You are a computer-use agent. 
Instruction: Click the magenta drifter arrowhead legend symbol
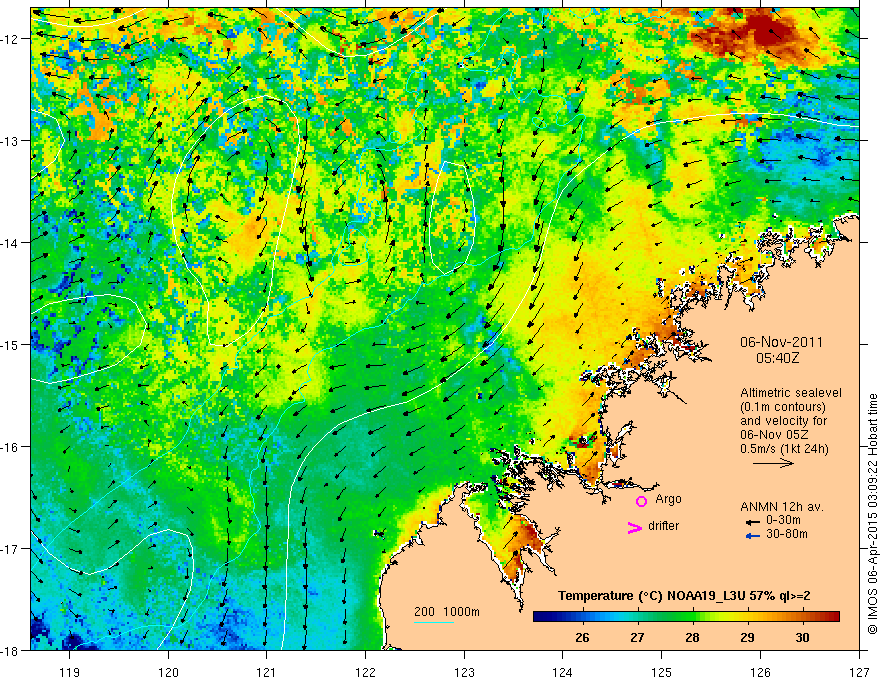[635, 527]
